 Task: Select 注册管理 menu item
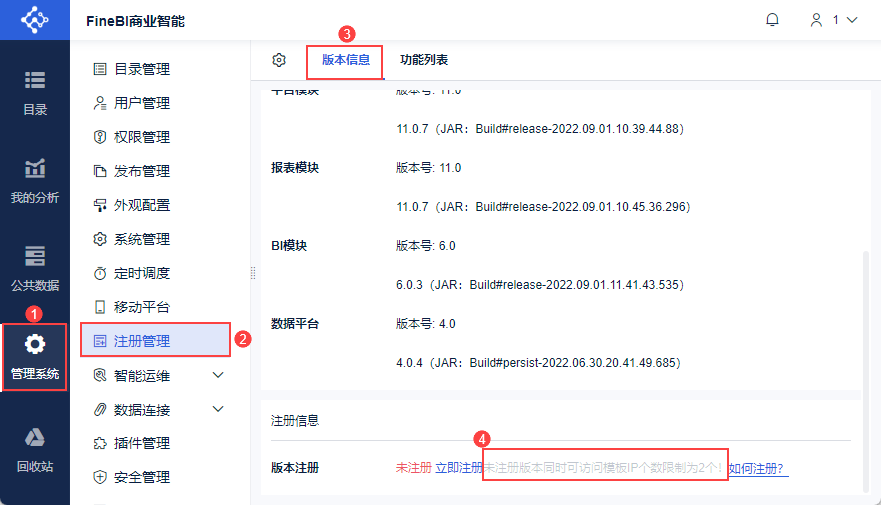click(156, 341)
